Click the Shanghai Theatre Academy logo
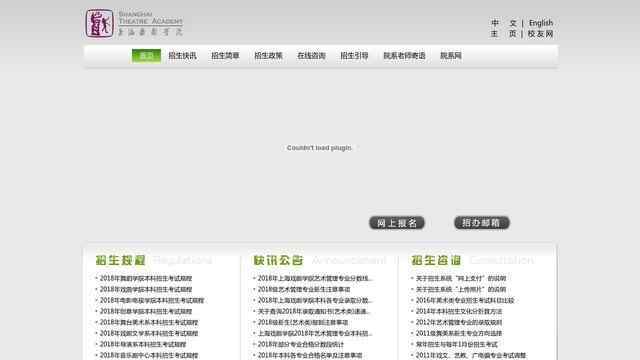Image resolution: width=640 pixels, height=360 pixels. pyautogui.click(x=134, y=24)
